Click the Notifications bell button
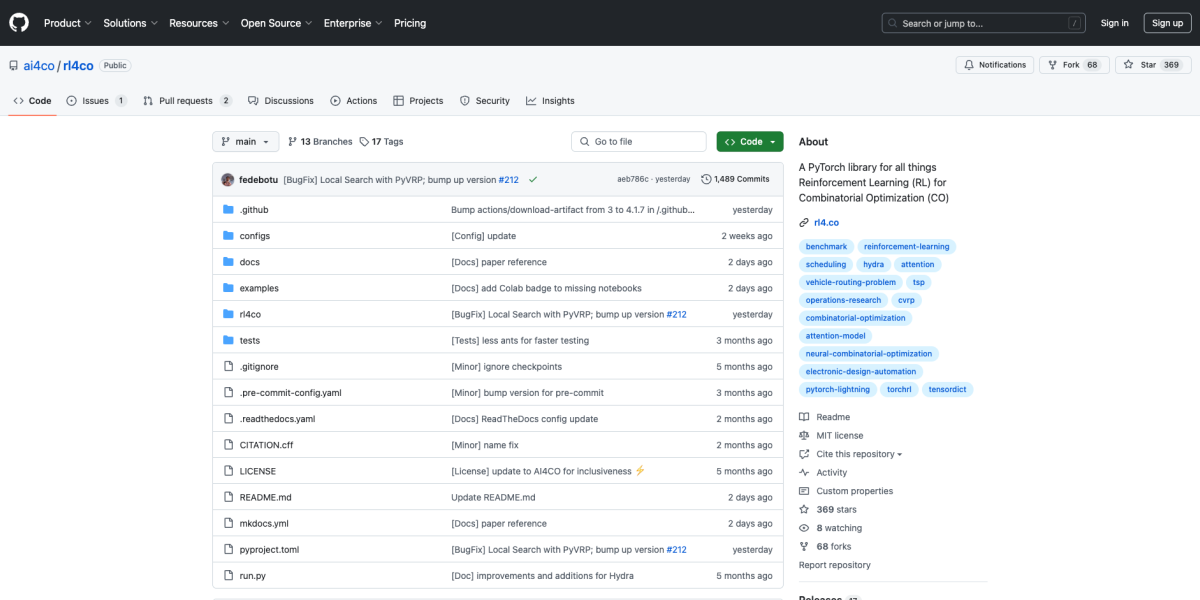Viewport: 1200px width, 600px height. (994, 65)
